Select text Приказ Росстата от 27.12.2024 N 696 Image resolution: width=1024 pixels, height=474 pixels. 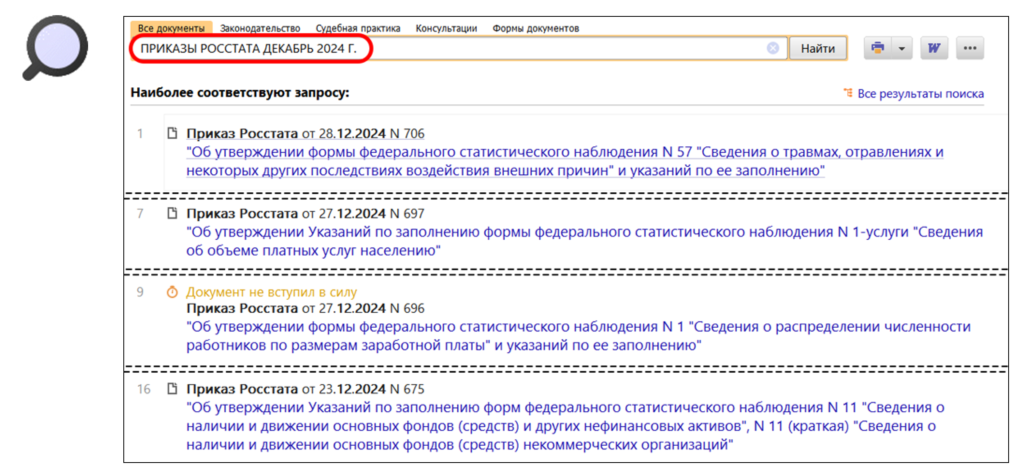tap(305, 308)
